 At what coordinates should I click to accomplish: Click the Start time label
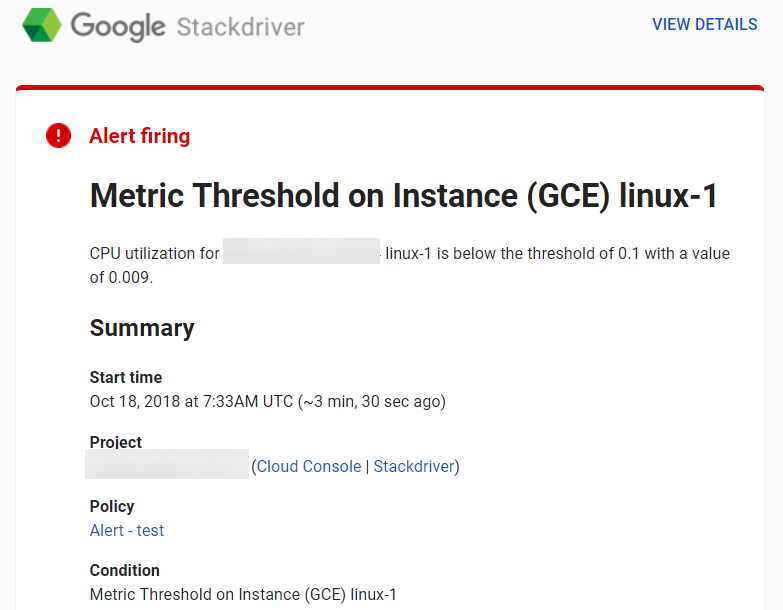(x=126, y=377)
